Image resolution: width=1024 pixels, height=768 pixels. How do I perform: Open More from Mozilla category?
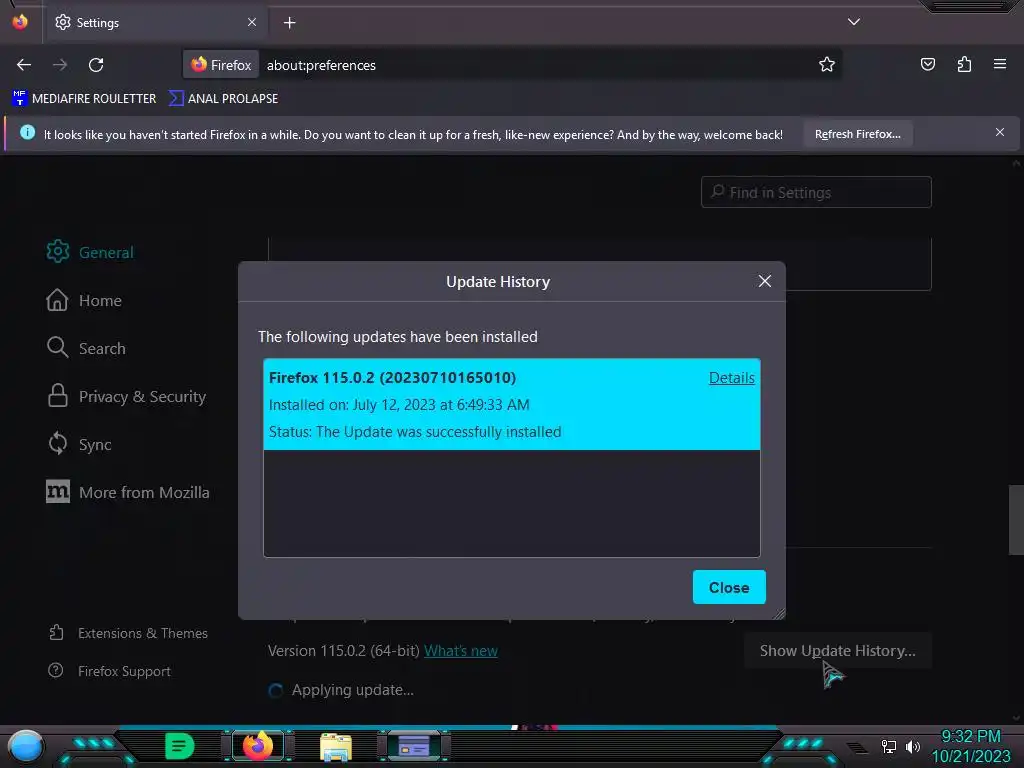pos(128,492)
